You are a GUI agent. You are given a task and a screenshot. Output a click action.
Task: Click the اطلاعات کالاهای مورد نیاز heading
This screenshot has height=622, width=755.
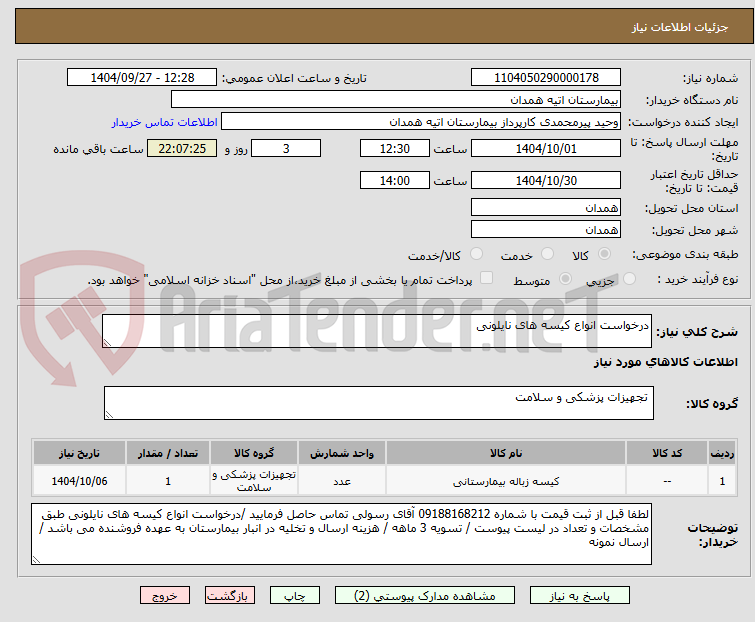(665, 362)
